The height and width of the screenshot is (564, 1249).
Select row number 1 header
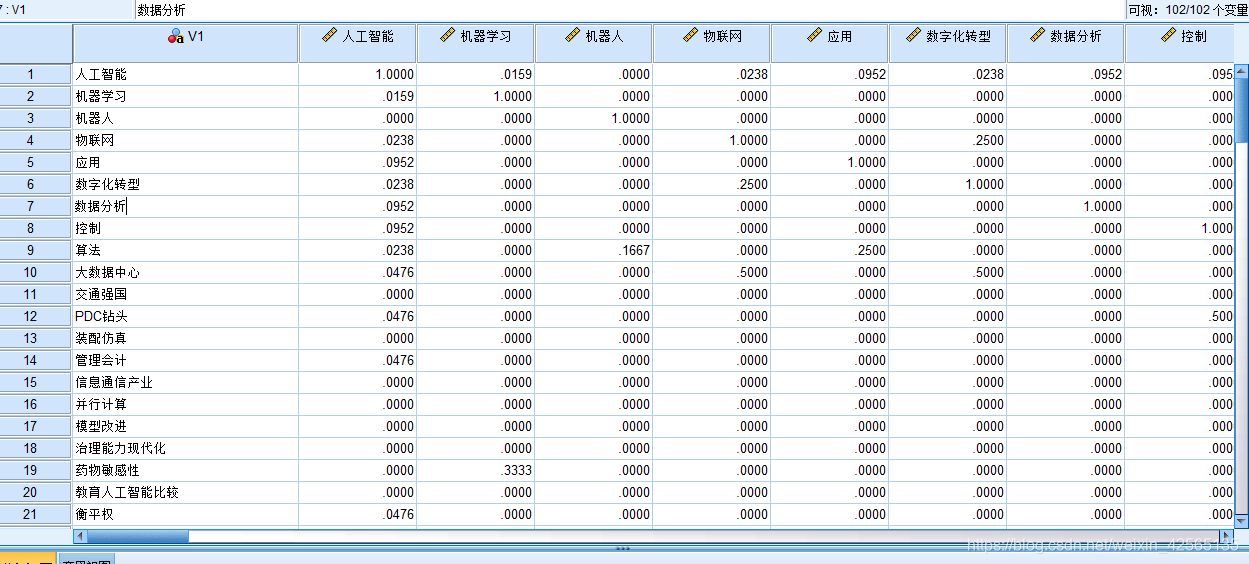pyautogui.click(x=36, y=74)
